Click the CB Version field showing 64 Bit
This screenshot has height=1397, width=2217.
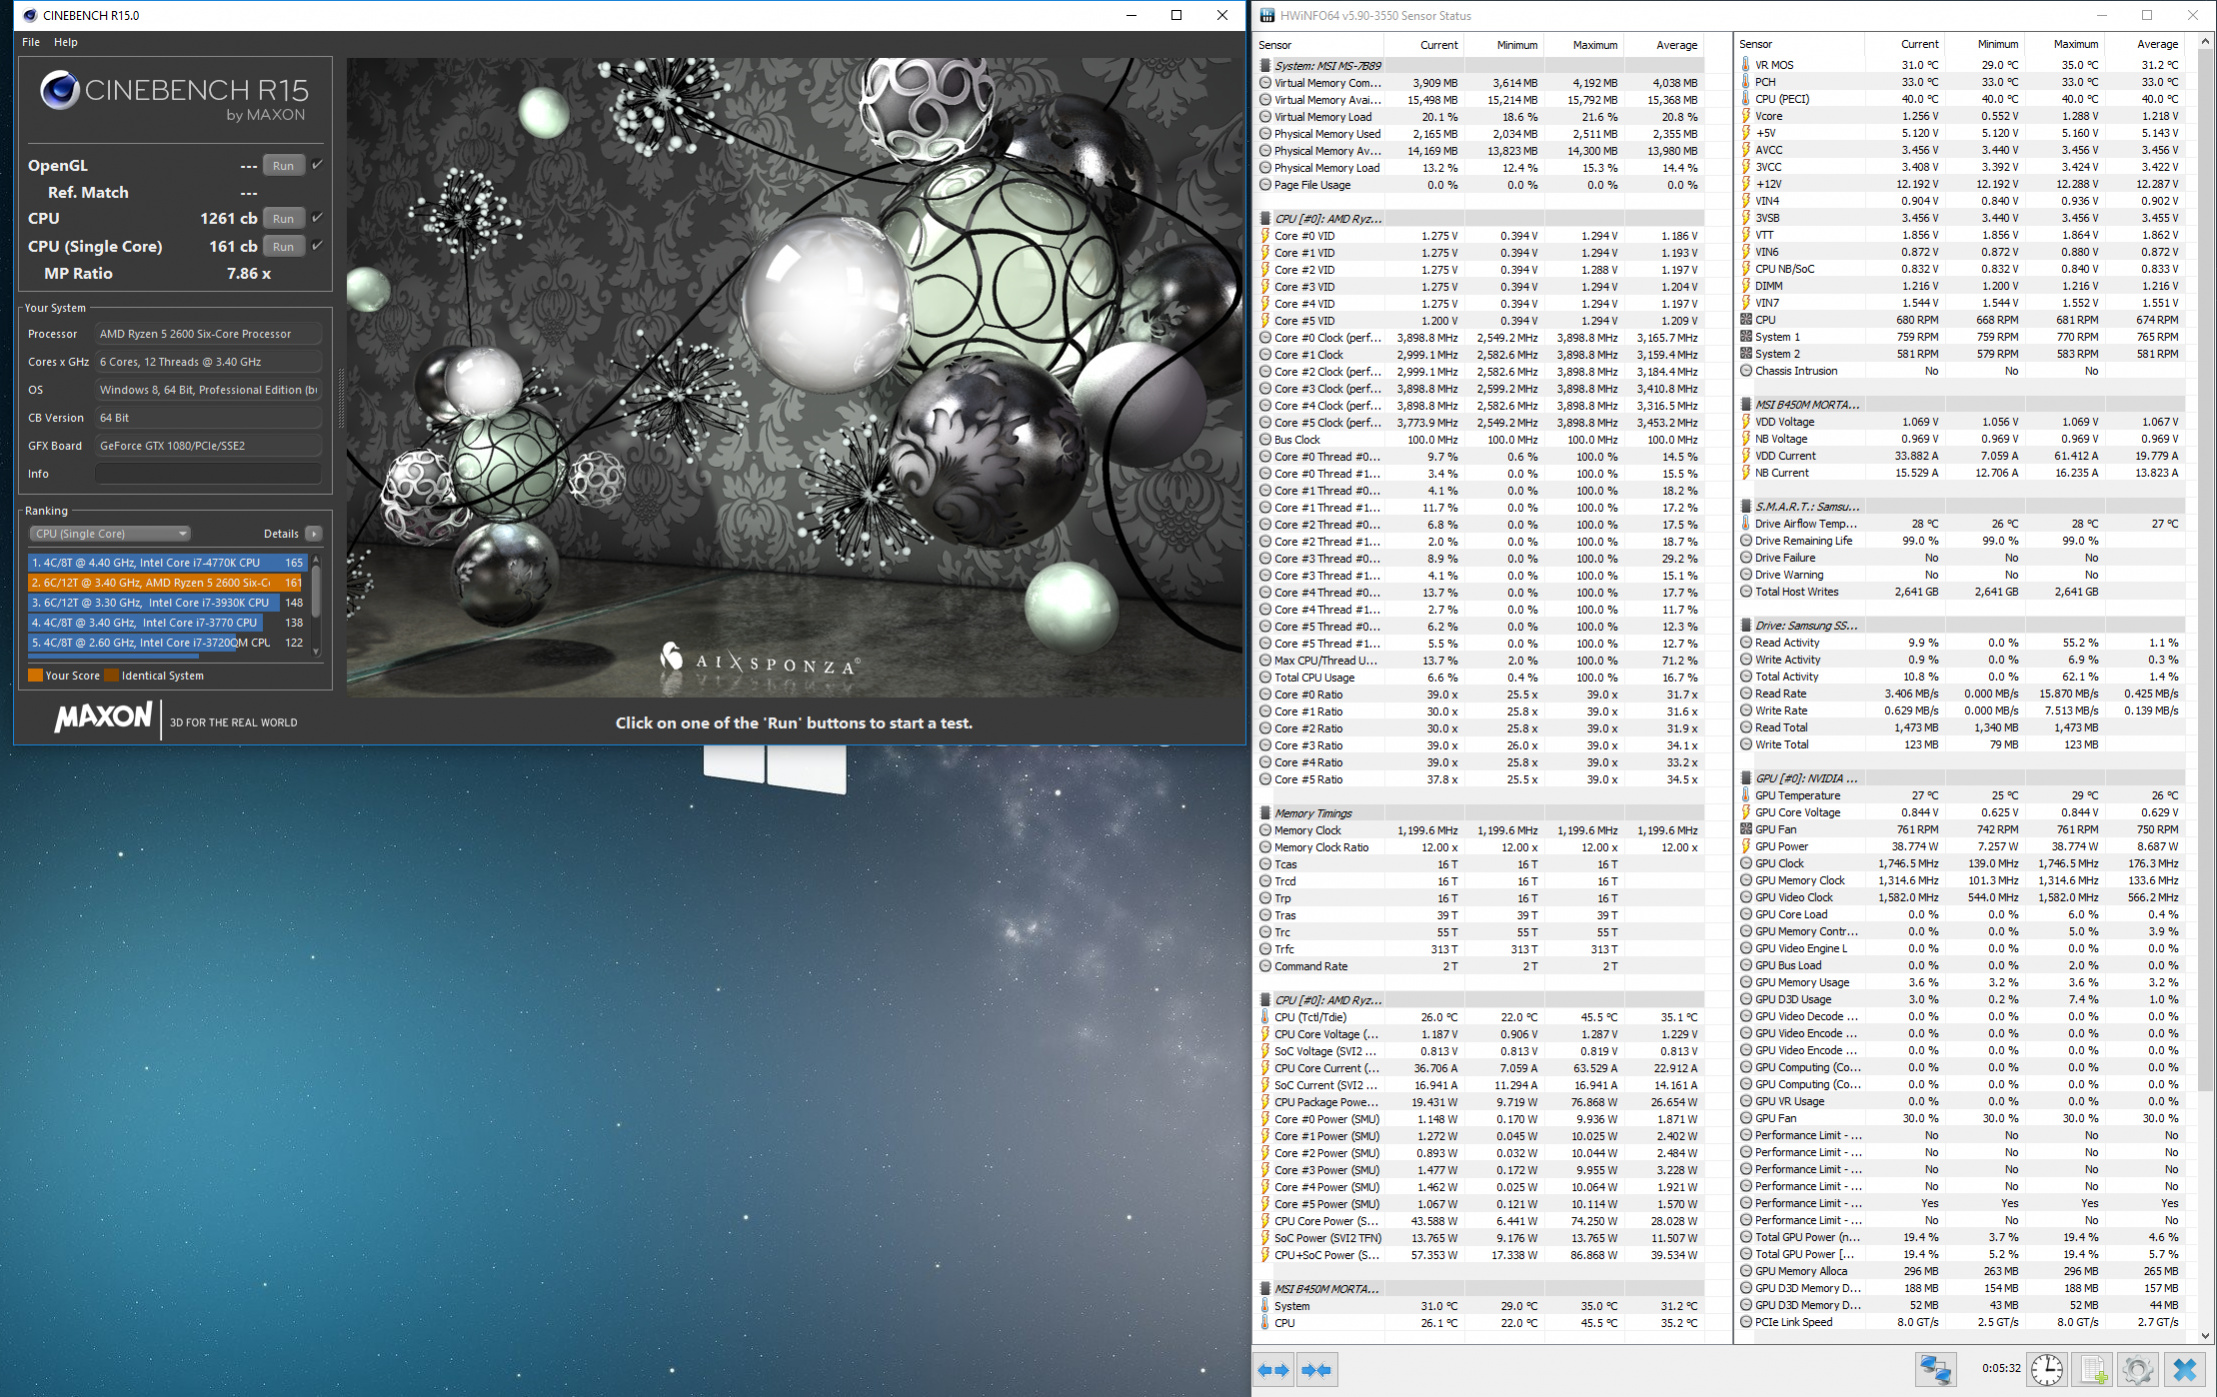point(208,418)
